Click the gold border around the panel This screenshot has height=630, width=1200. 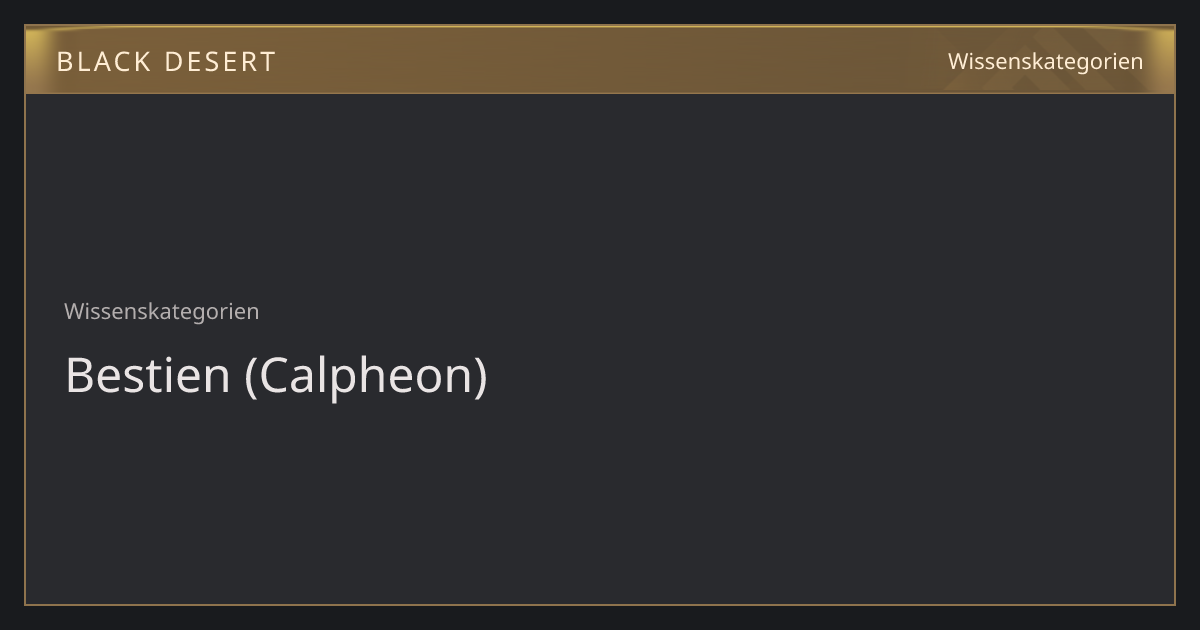click(x=25, y=350)
